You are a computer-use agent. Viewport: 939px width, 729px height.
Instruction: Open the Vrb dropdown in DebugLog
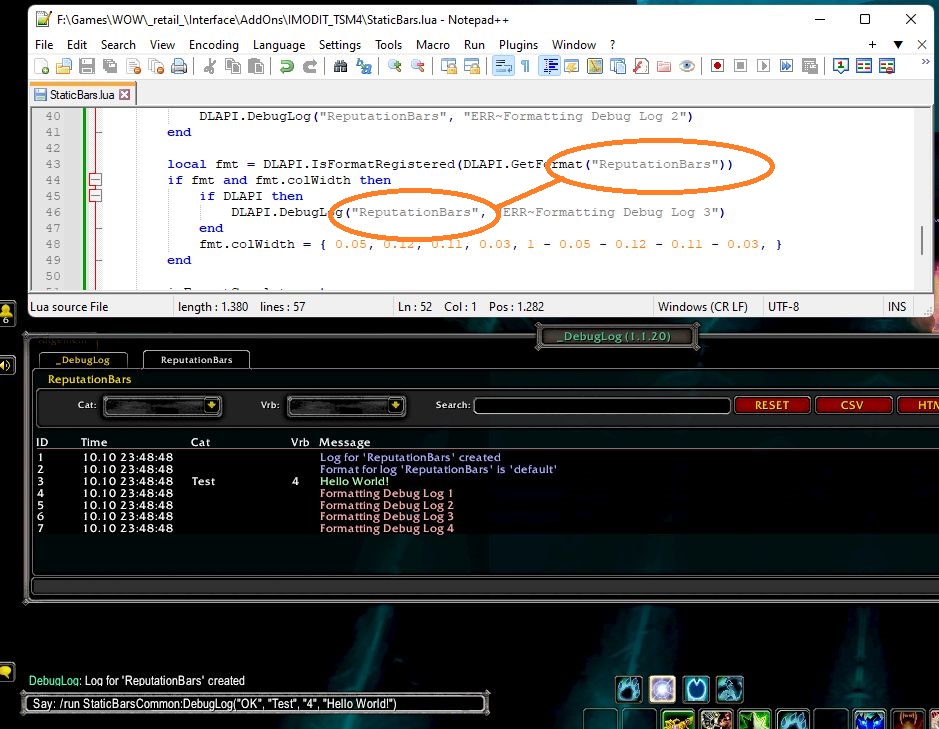(346, 406)
